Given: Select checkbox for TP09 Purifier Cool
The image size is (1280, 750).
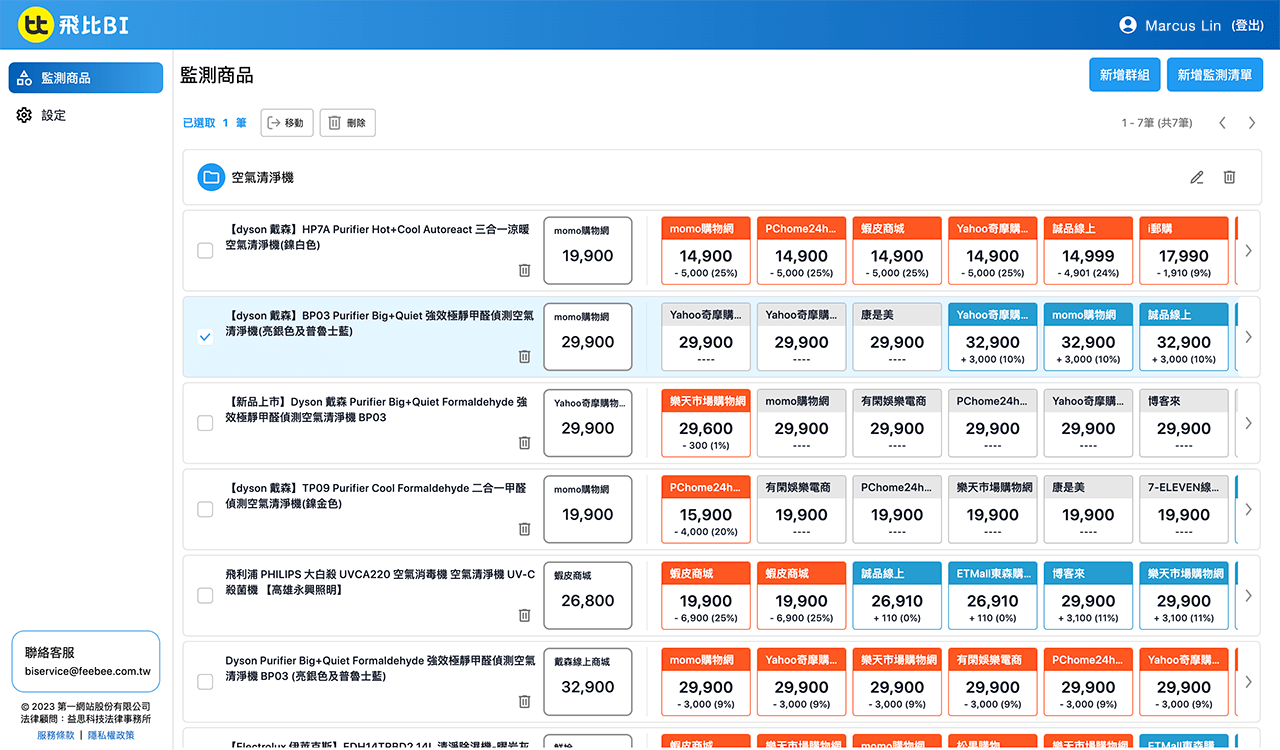Looking at the screenshot, I should pyautogui.click(x=205, y=509).
